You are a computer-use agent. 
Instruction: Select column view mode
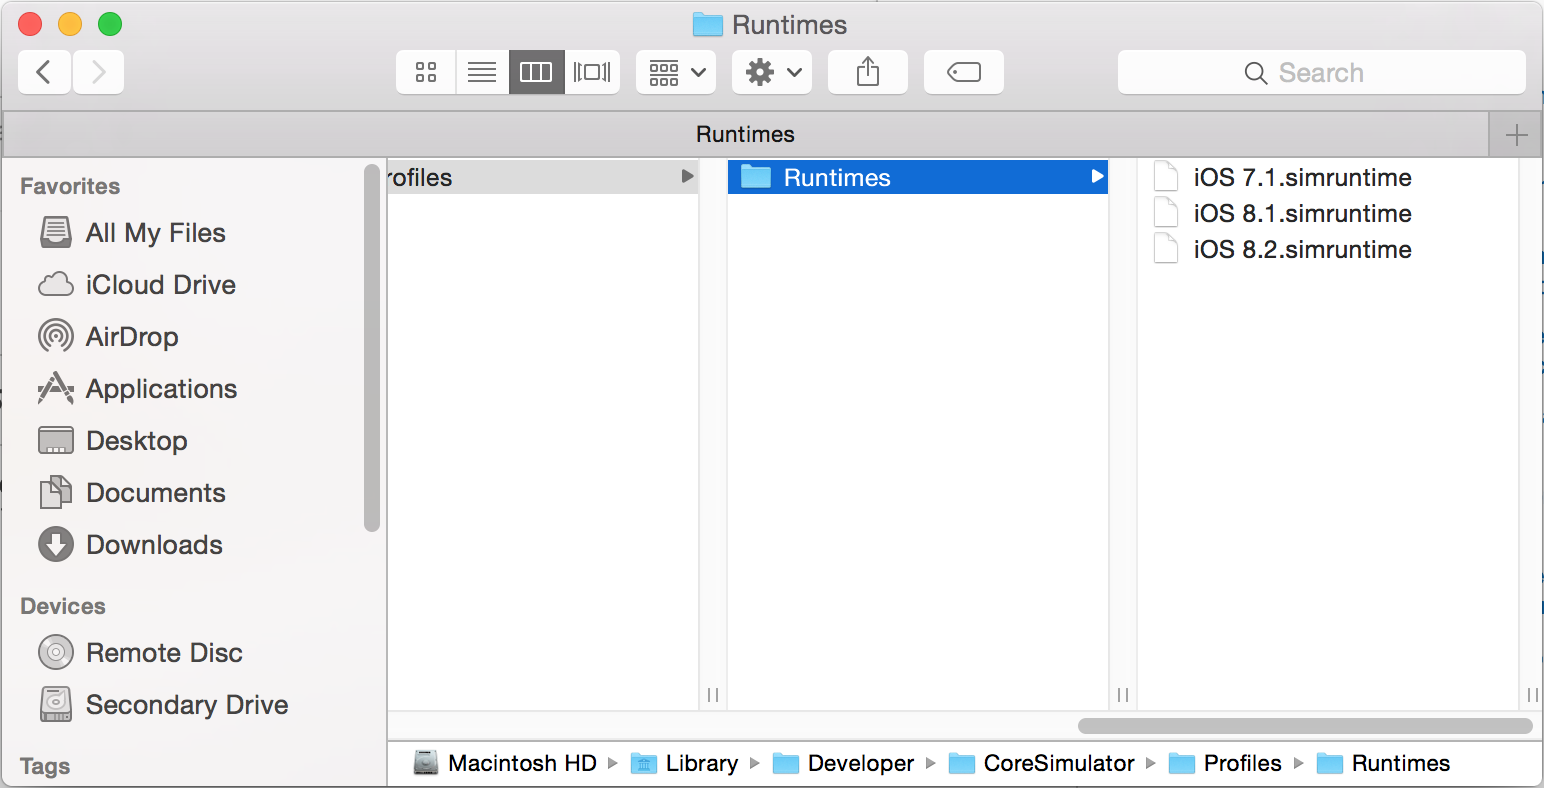click(537, 72)
